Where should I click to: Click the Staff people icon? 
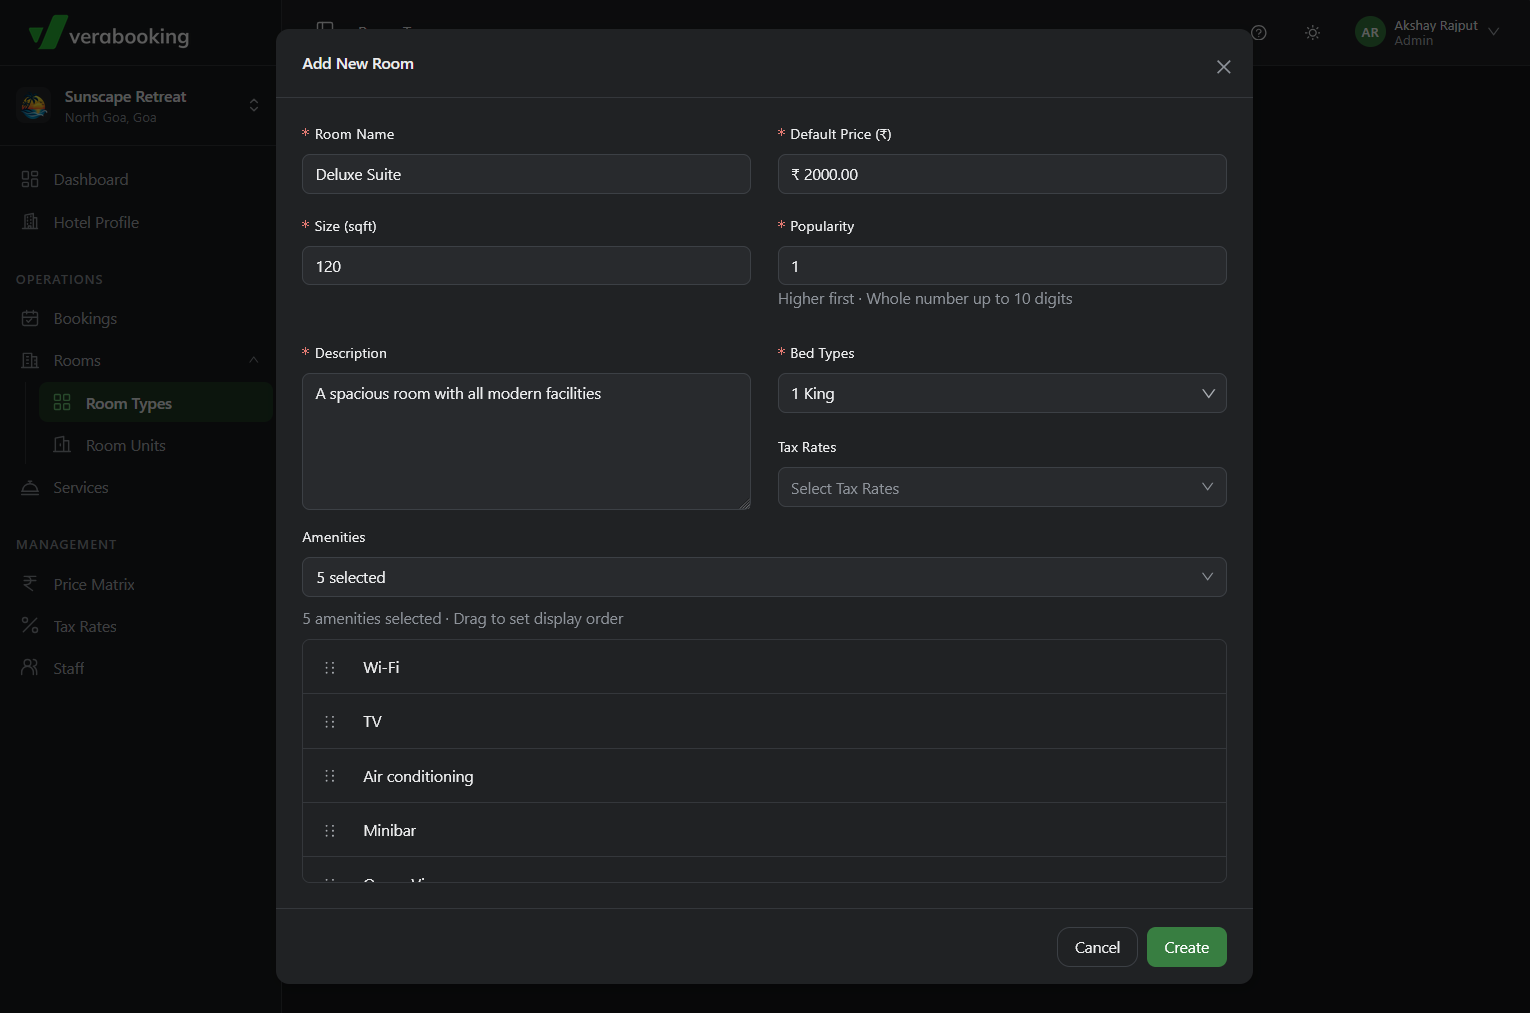pyautogui.click(x=30, y=667)
